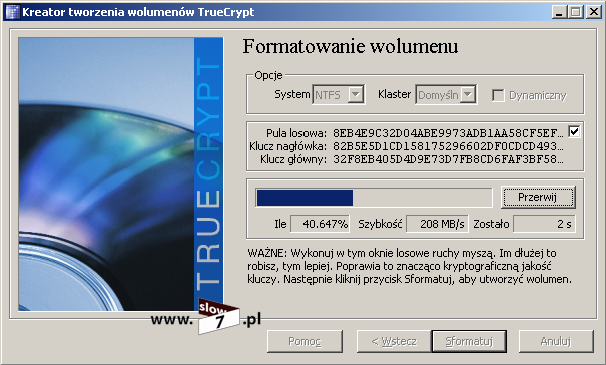Close the TrueCrypt wizard window
This screenshot has width=606, height=365.
click(x=593, y=12)
